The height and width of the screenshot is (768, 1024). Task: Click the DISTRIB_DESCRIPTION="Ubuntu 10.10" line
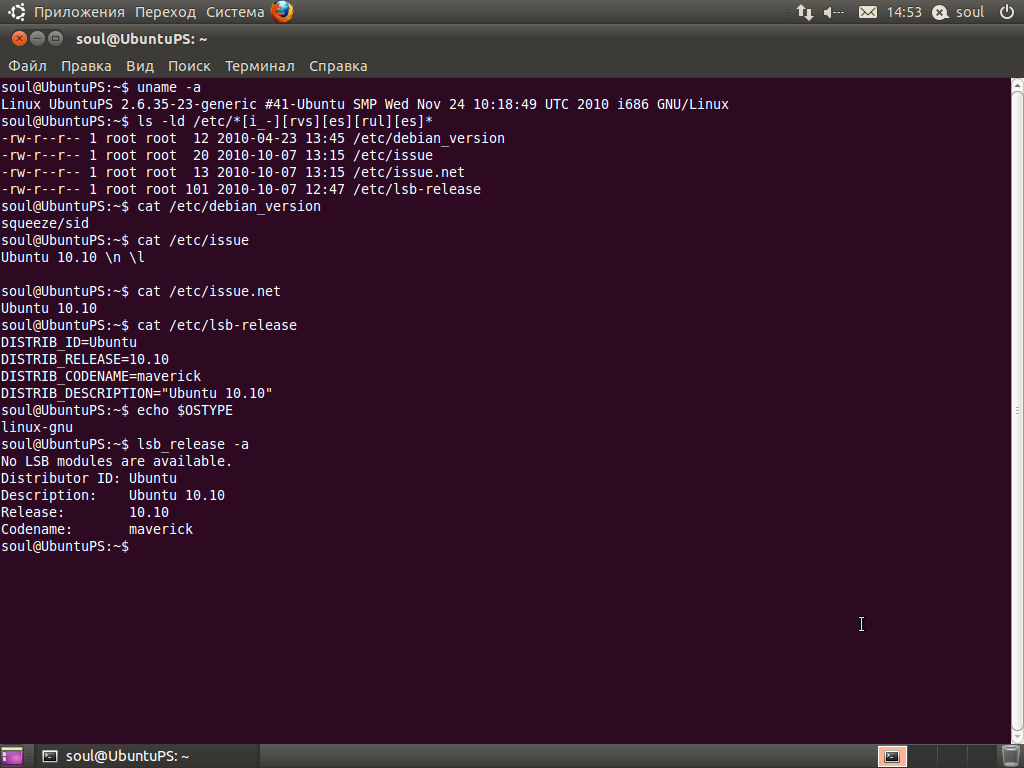point(136,393)
